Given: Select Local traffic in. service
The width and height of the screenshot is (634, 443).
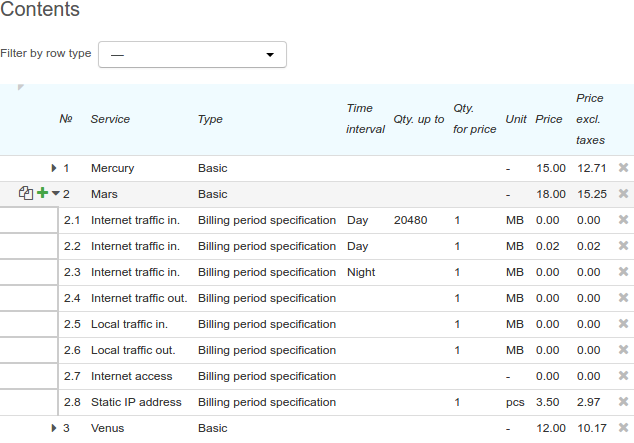Looking at the screenshot, I should click(129, 324).
